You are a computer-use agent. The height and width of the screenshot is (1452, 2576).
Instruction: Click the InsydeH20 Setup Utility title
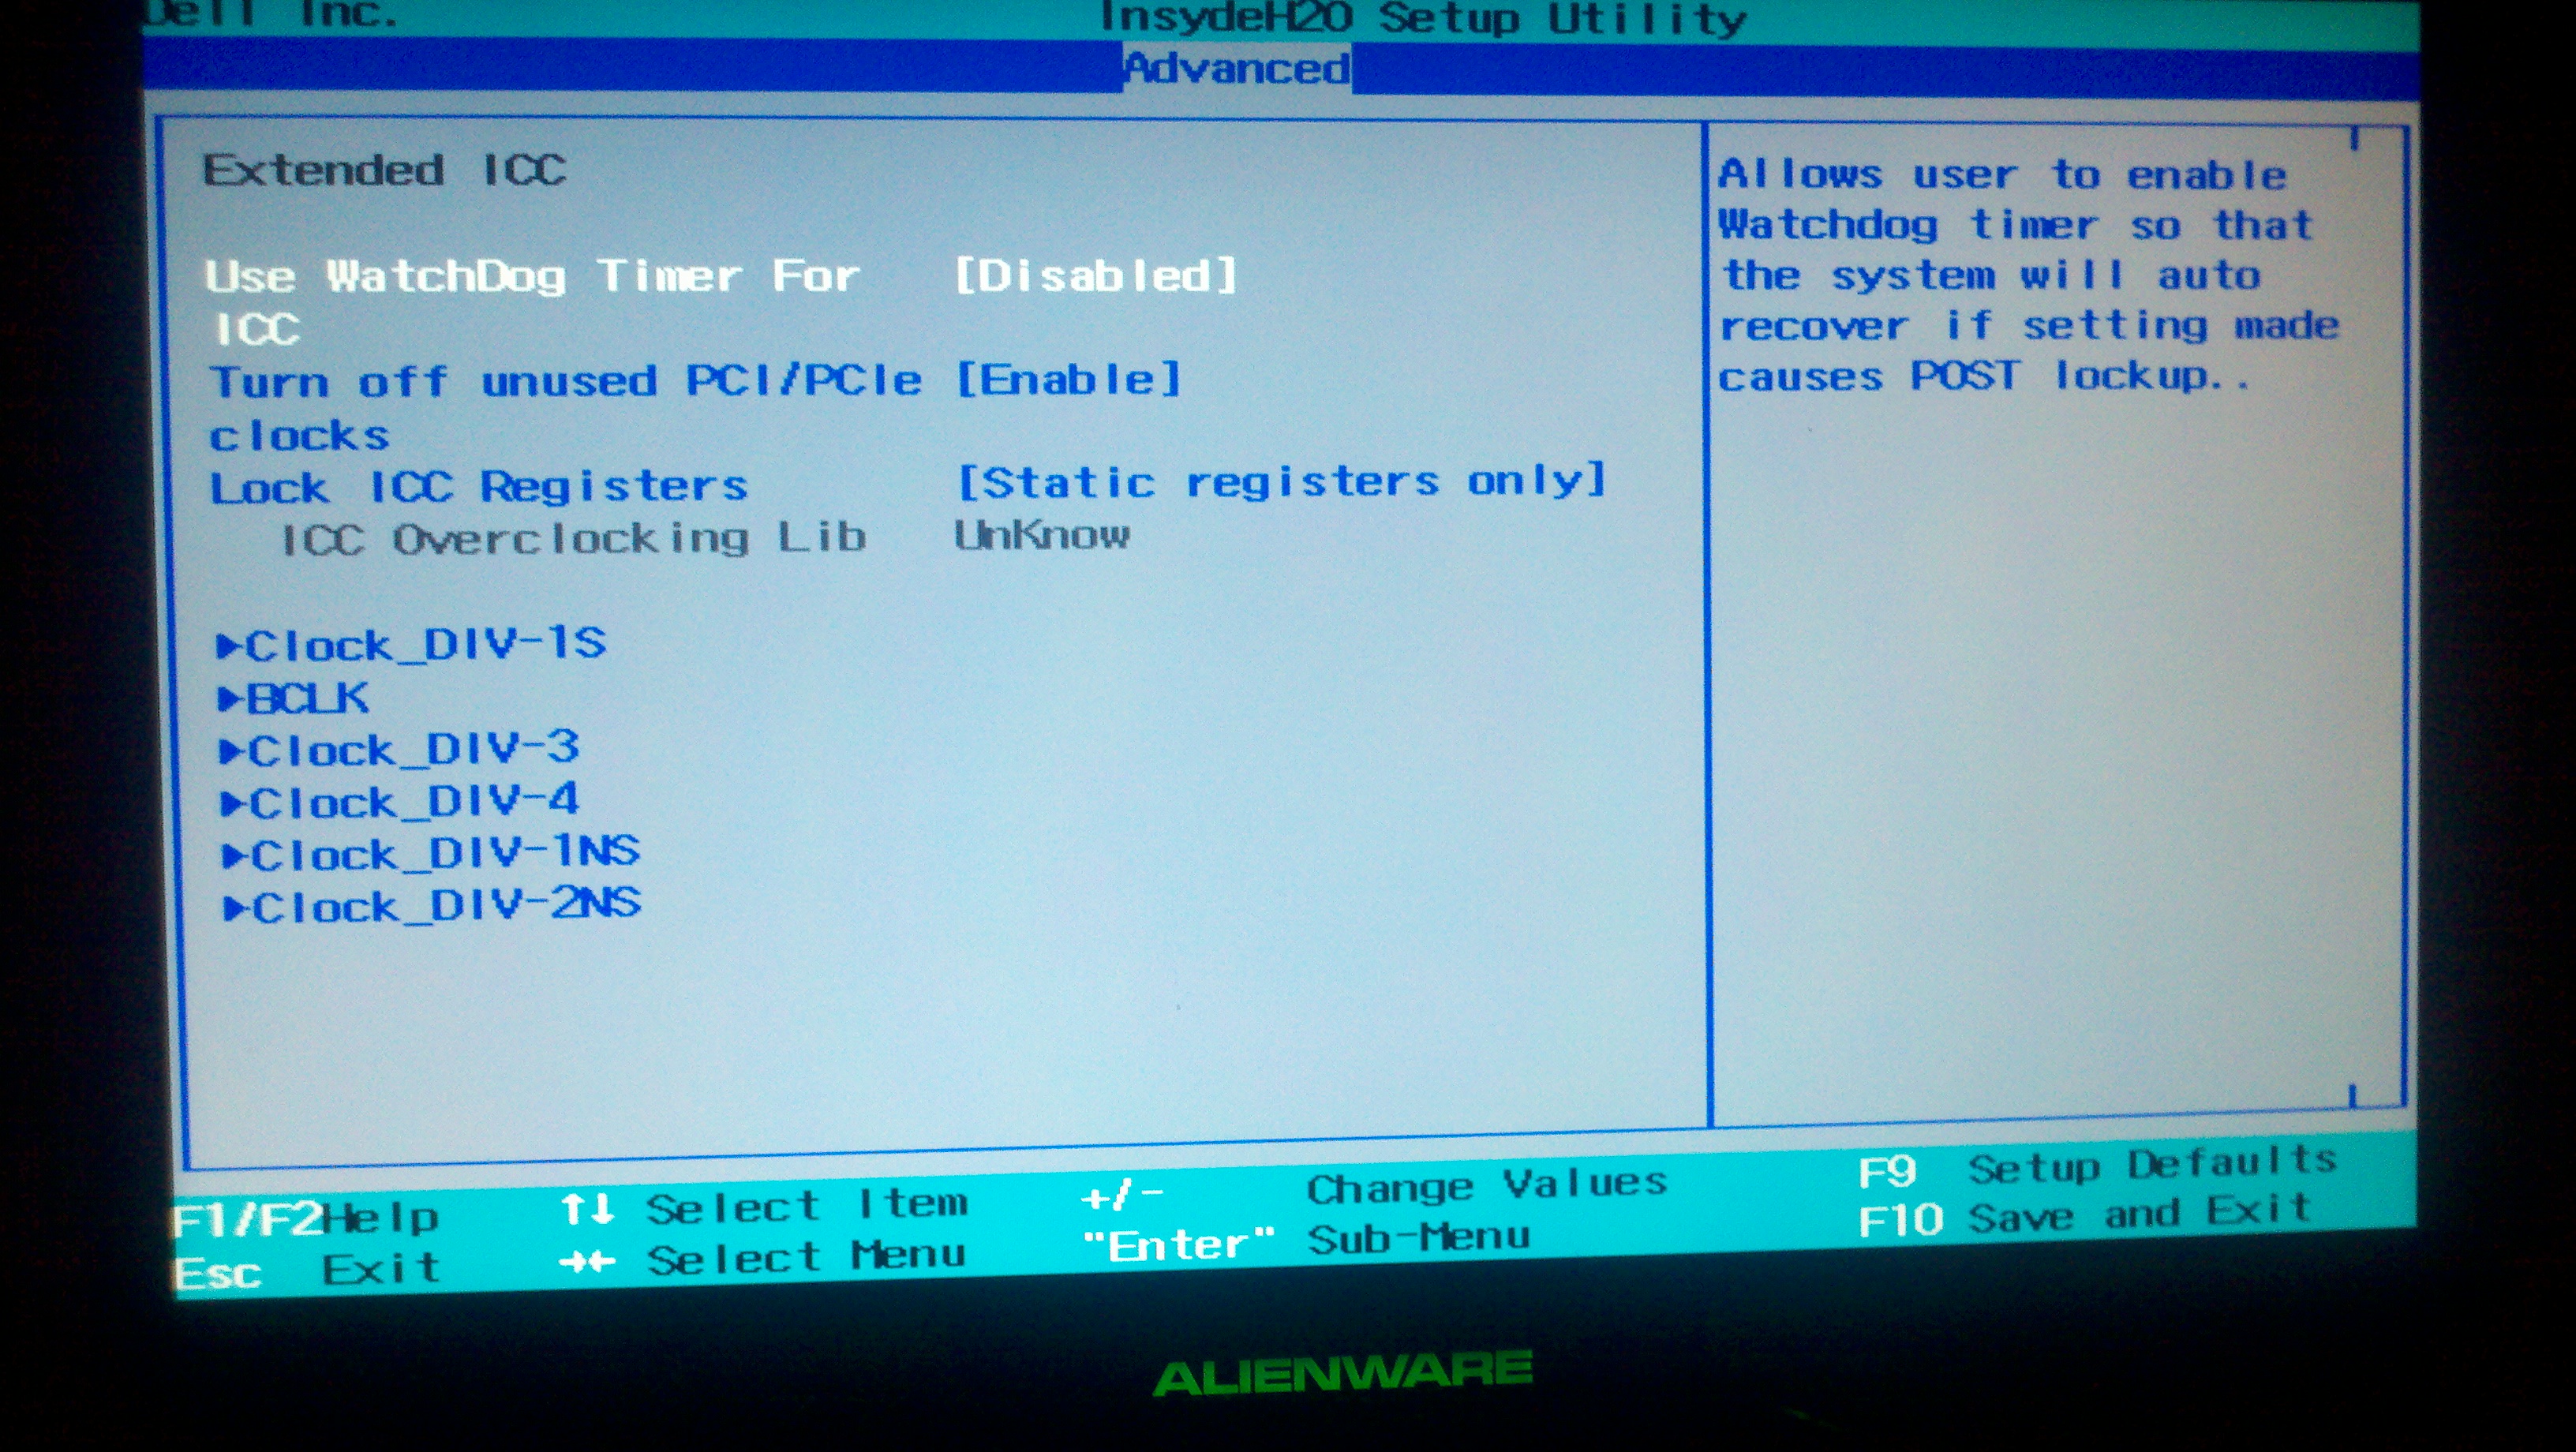pyautogui.click(x=1422, y=18)
